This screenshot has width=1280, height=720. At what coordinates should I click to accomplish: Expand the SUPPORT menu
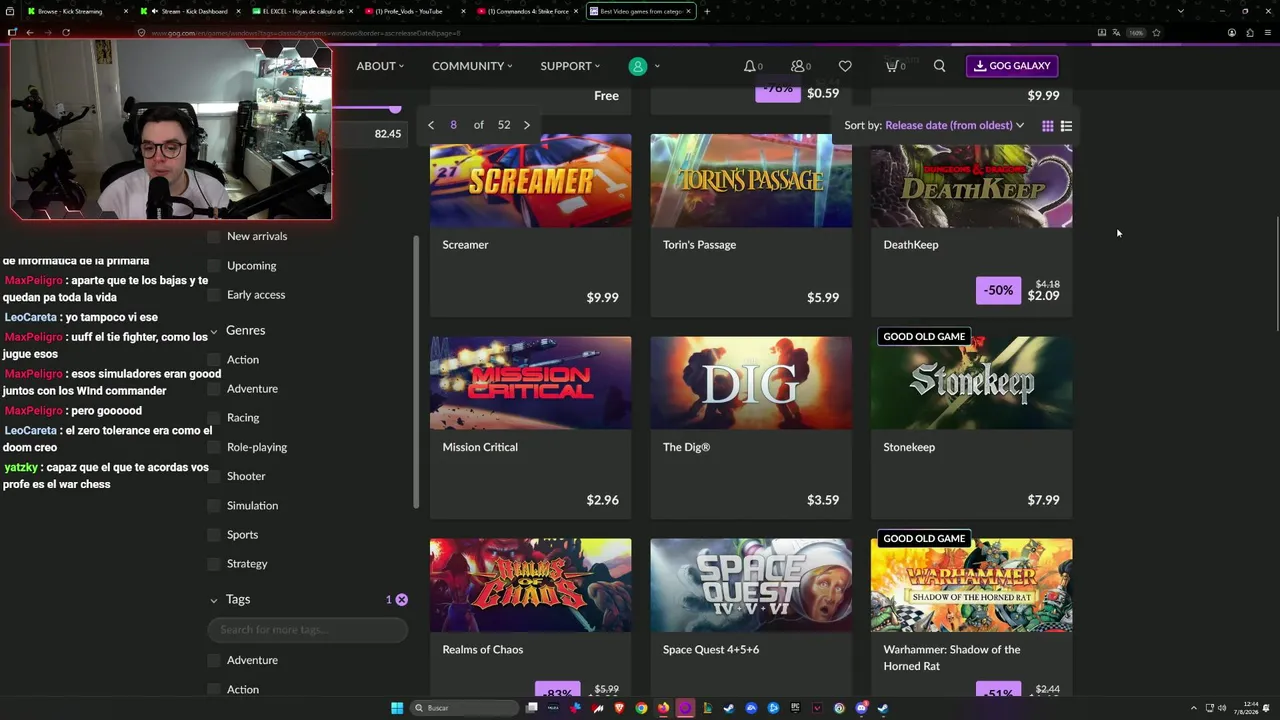(570, 66)
